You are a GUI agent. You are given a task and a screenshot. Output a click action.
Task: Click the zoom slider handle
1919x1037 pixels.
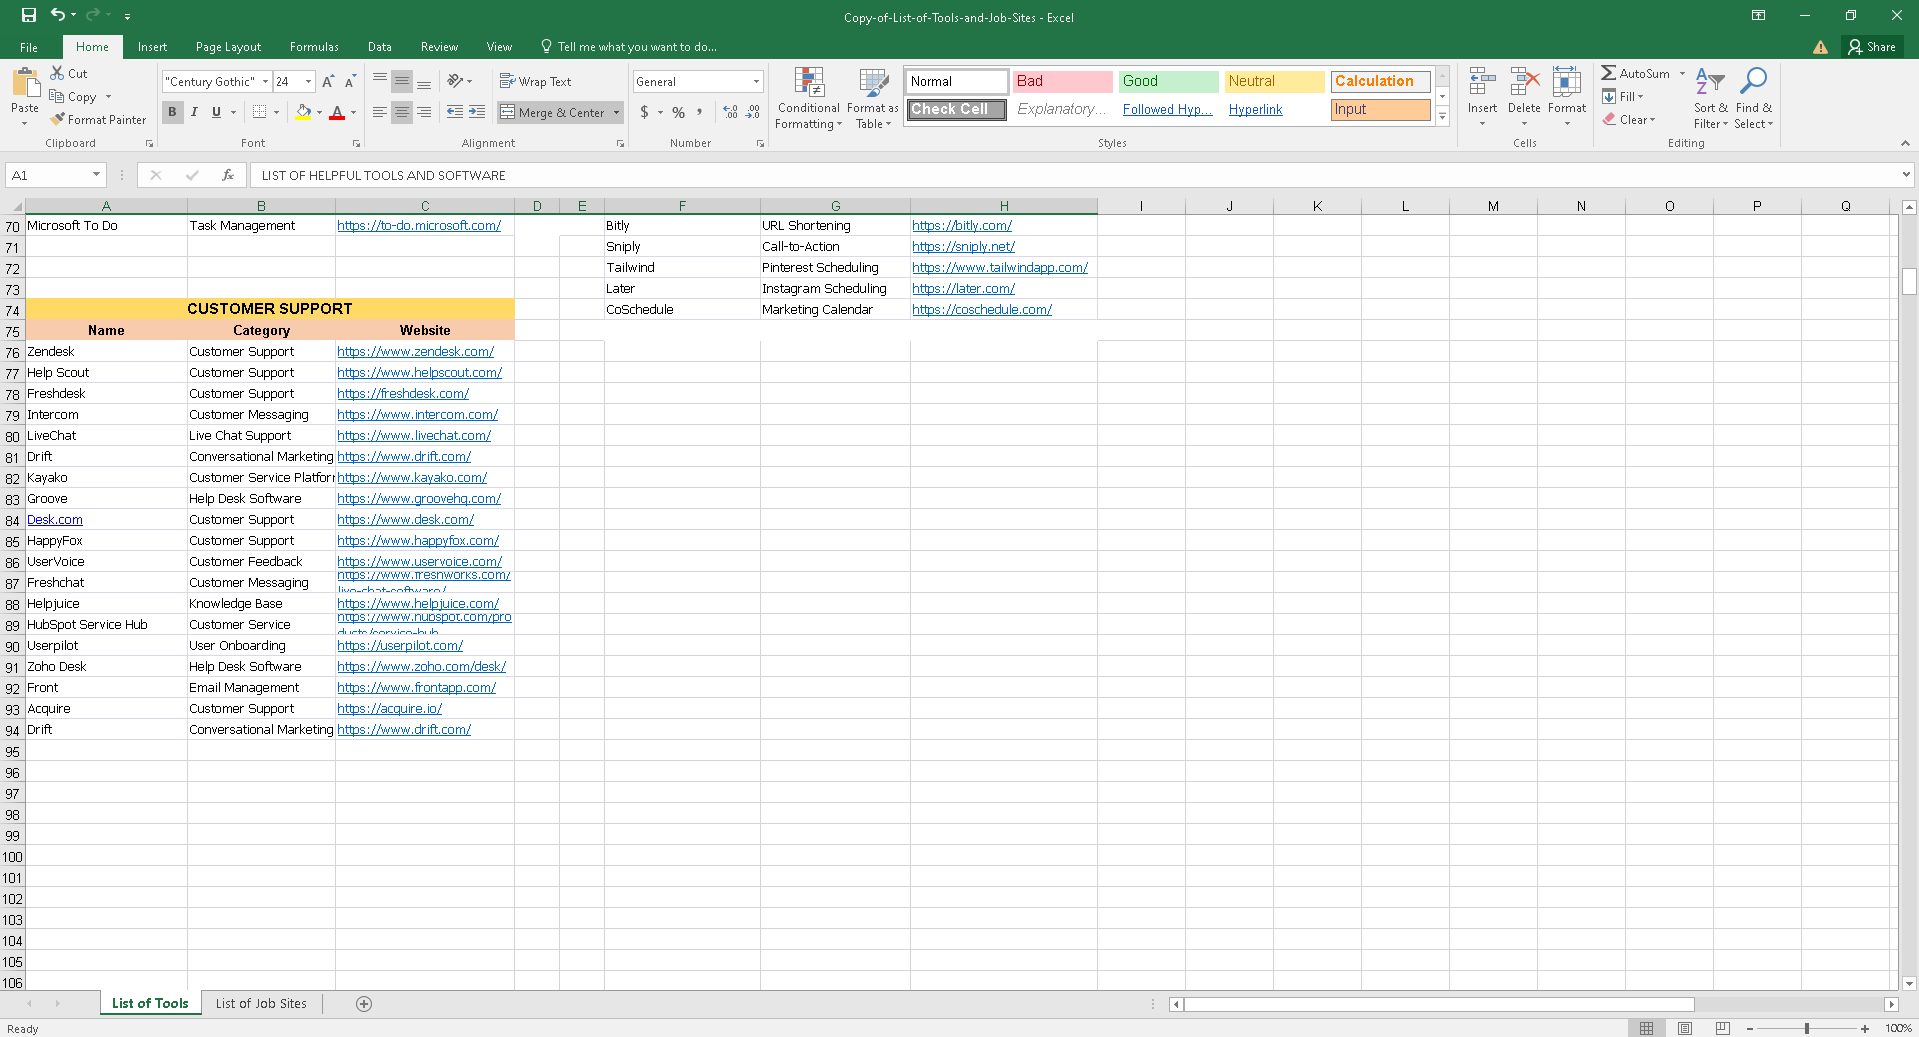click(x=1807, y=1028)
